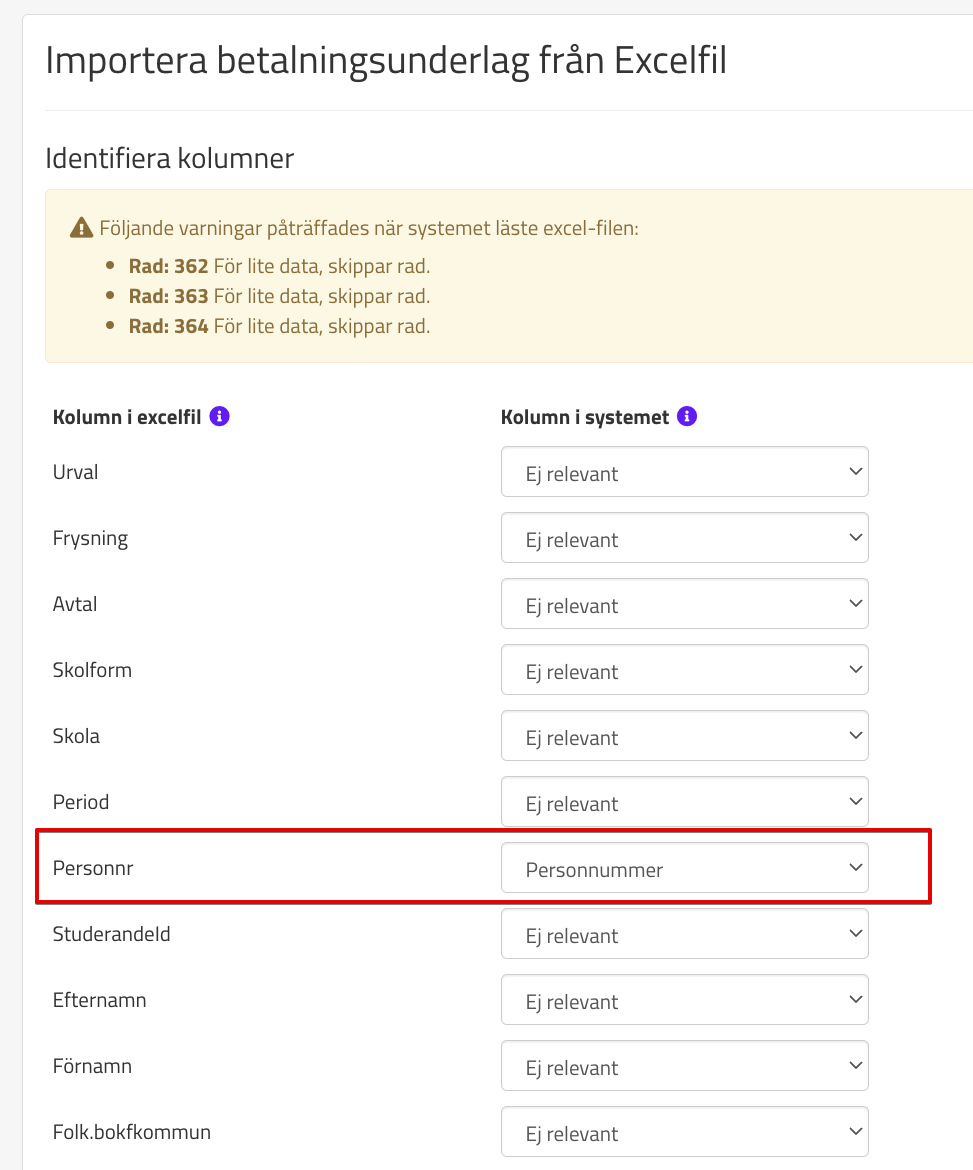The image size is (973, 1170).
Task: Click the Rad: 364 warning line
Action: (279, 327)
